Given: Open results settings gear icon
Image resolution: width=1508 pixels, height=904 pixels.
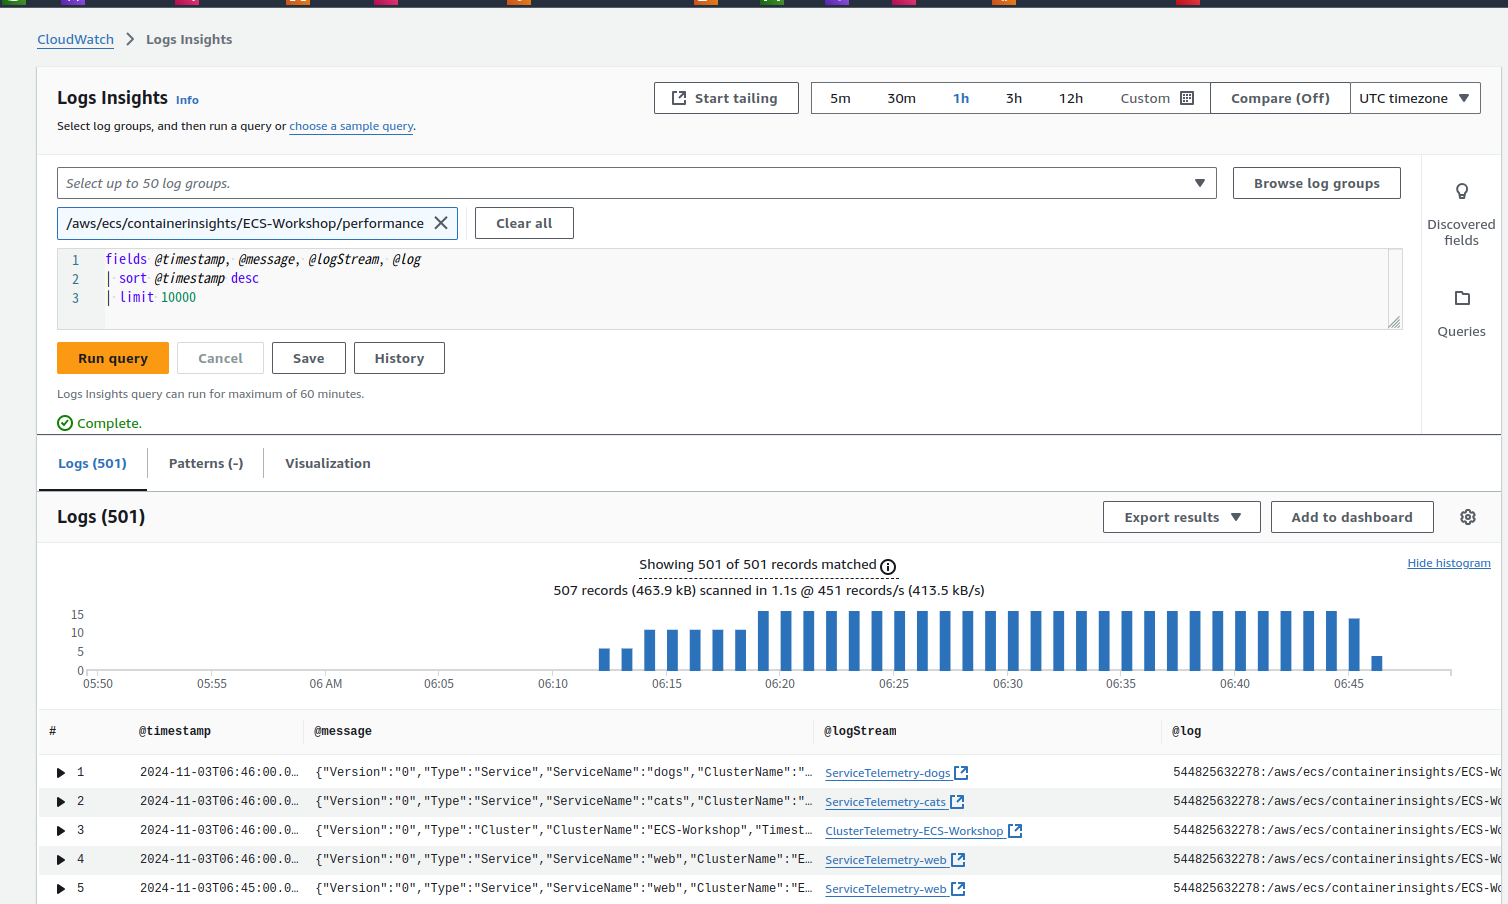Looking at the screenshot, I should click(1467, 517).
